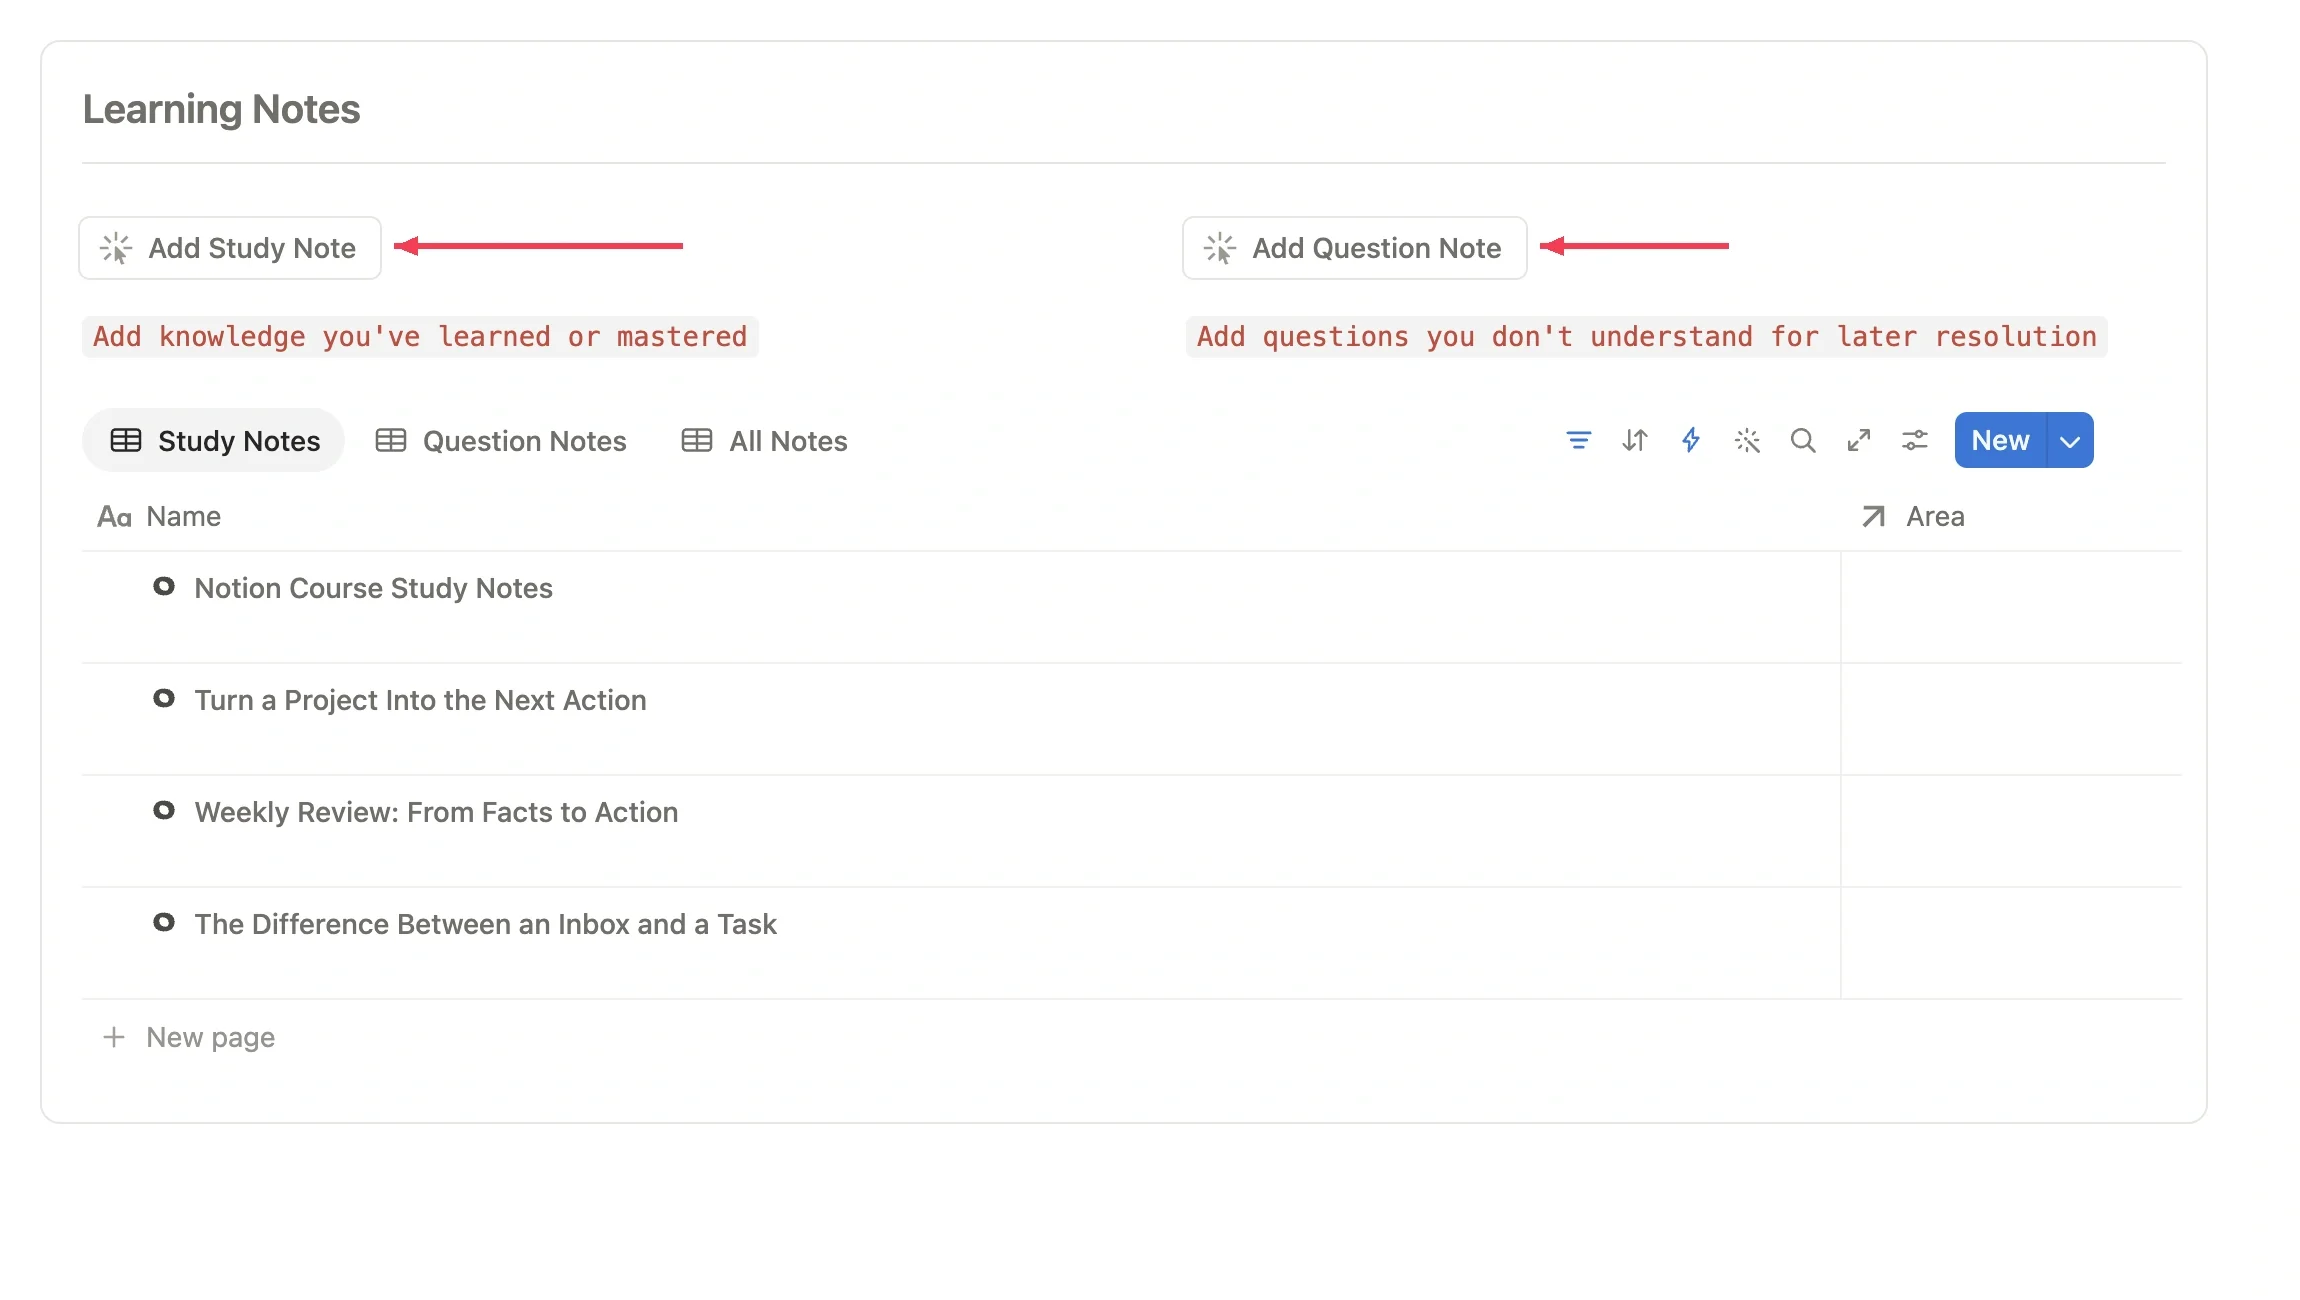Switch to Question Notes tab
The image size is (2300, 1300).
[501, 441]
